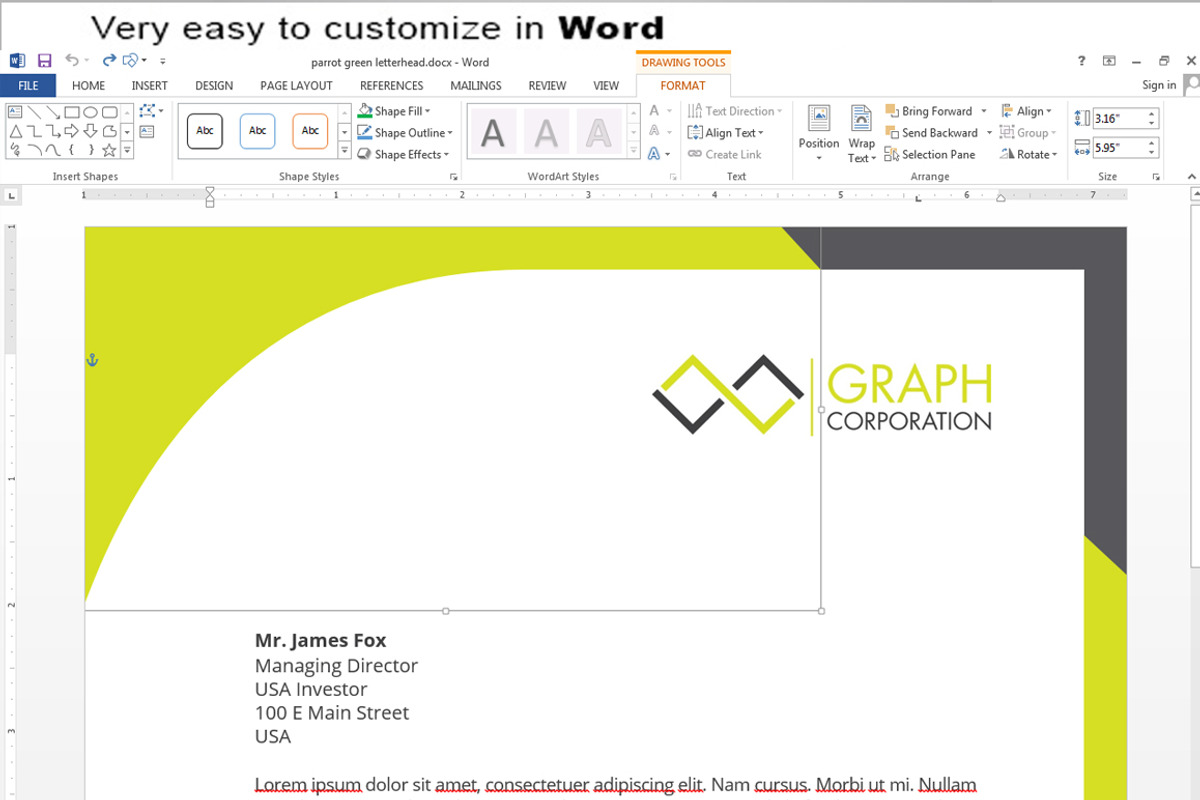This screenshot has height=800, width=1200.
Task: Select the Curve shape tool
Action: click(53, 150)
